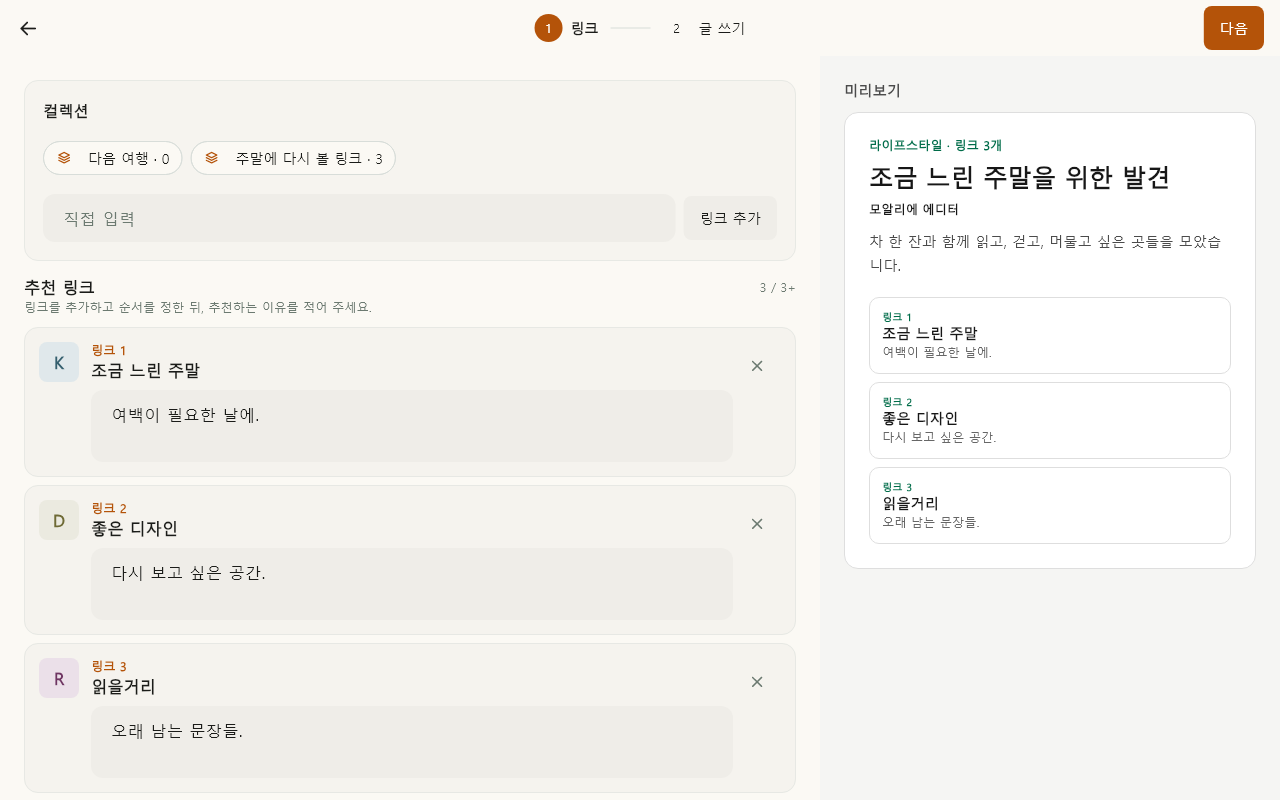Focus the 직접 입력 link field
Viewport: 1280px width, 800px height.
tap(359, 218)
